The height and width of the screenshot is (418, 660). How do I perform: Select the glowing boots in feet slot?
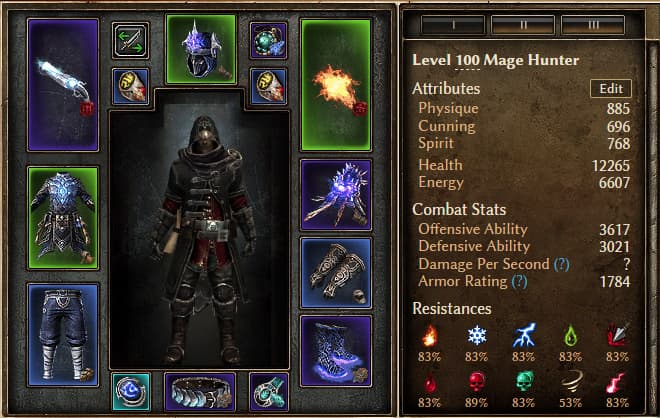click(x=336, y=351)
